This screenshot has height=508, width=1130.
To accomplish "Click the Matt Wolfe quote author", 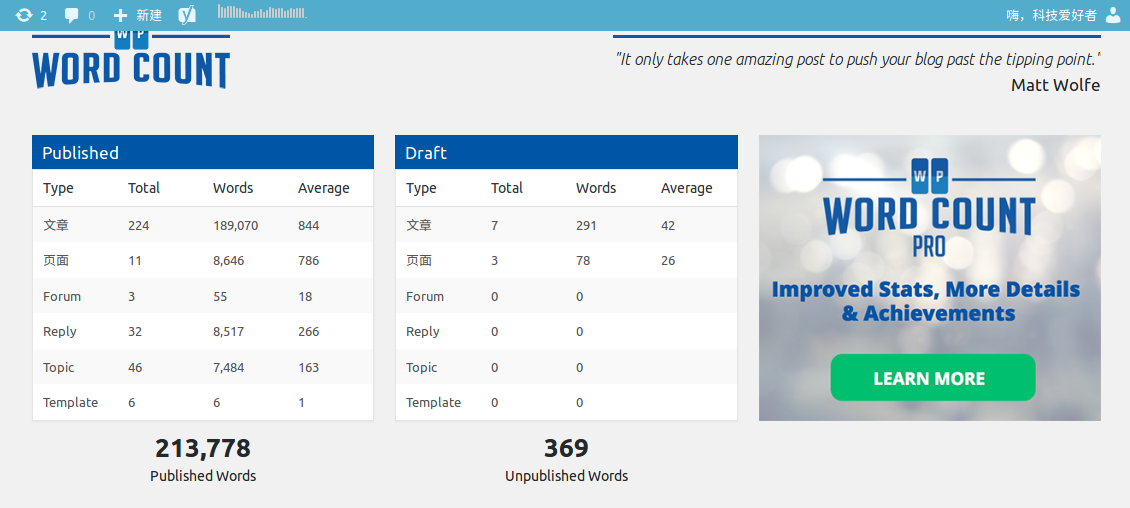I will [x=1055, y=85].
